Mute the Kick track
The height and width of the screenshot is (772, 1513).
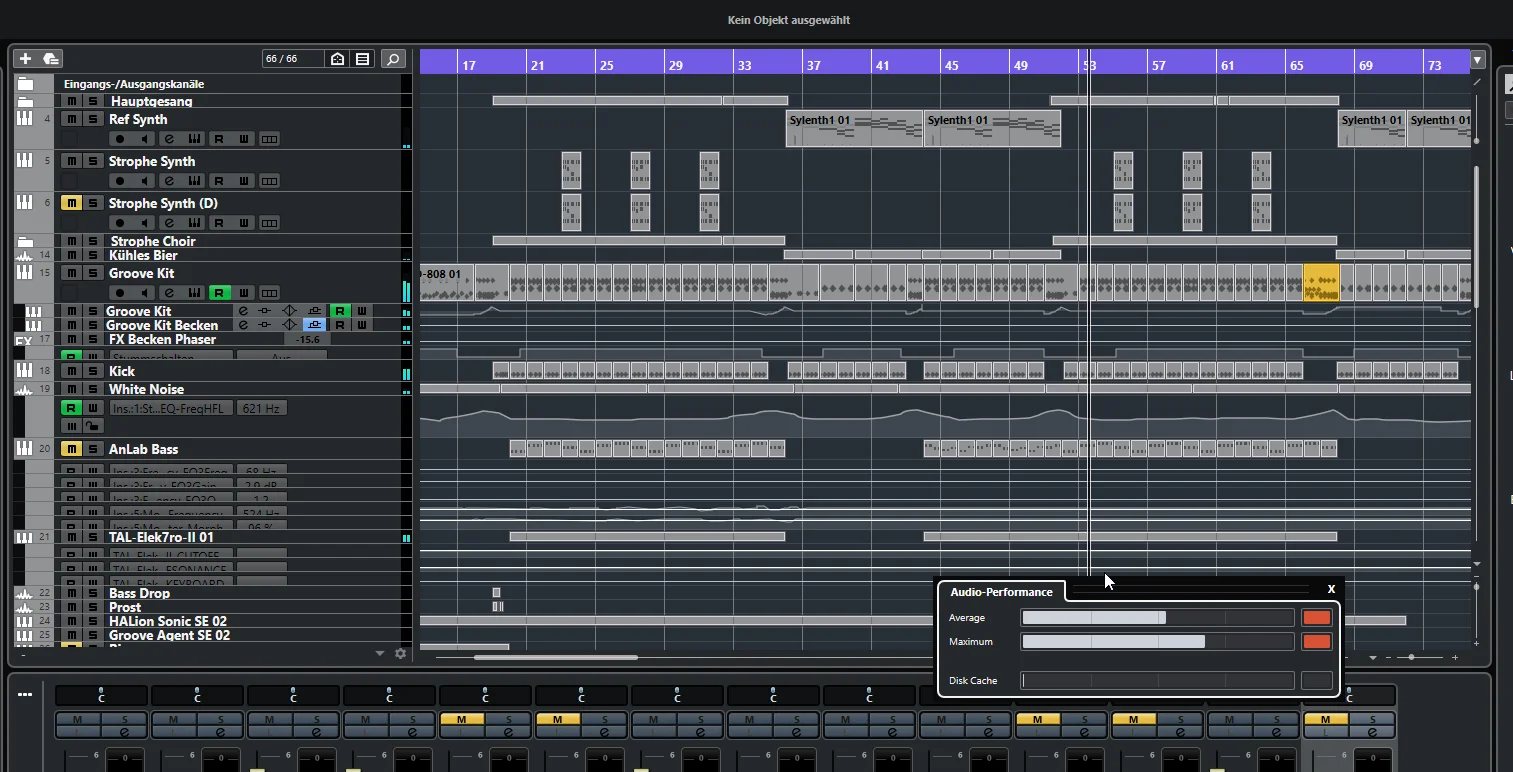[x=71, y=371]
